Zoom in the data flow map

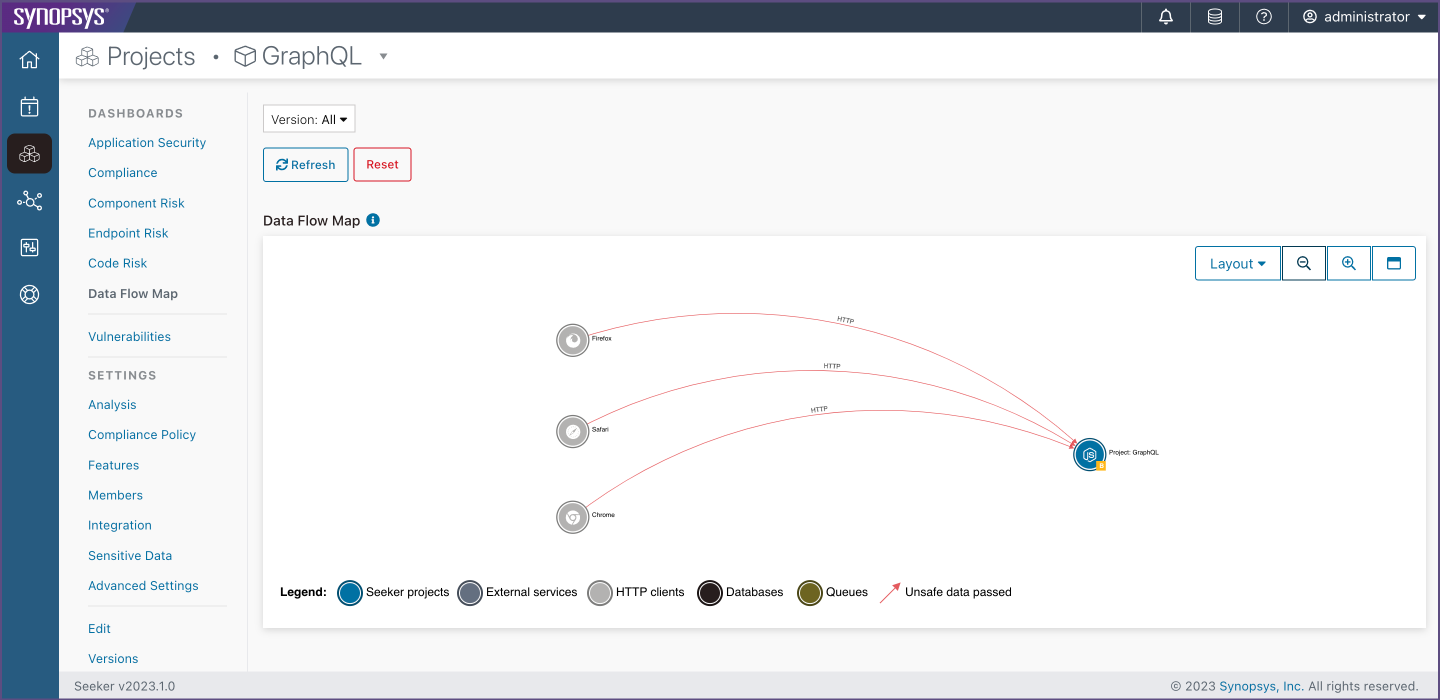pos(1349,264)
